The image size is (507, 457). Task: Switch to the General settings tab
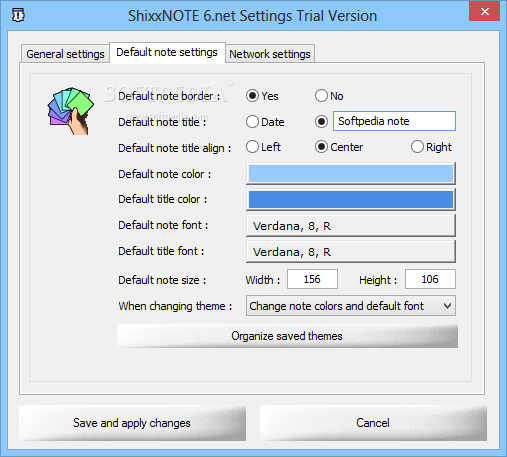point(65,54)
